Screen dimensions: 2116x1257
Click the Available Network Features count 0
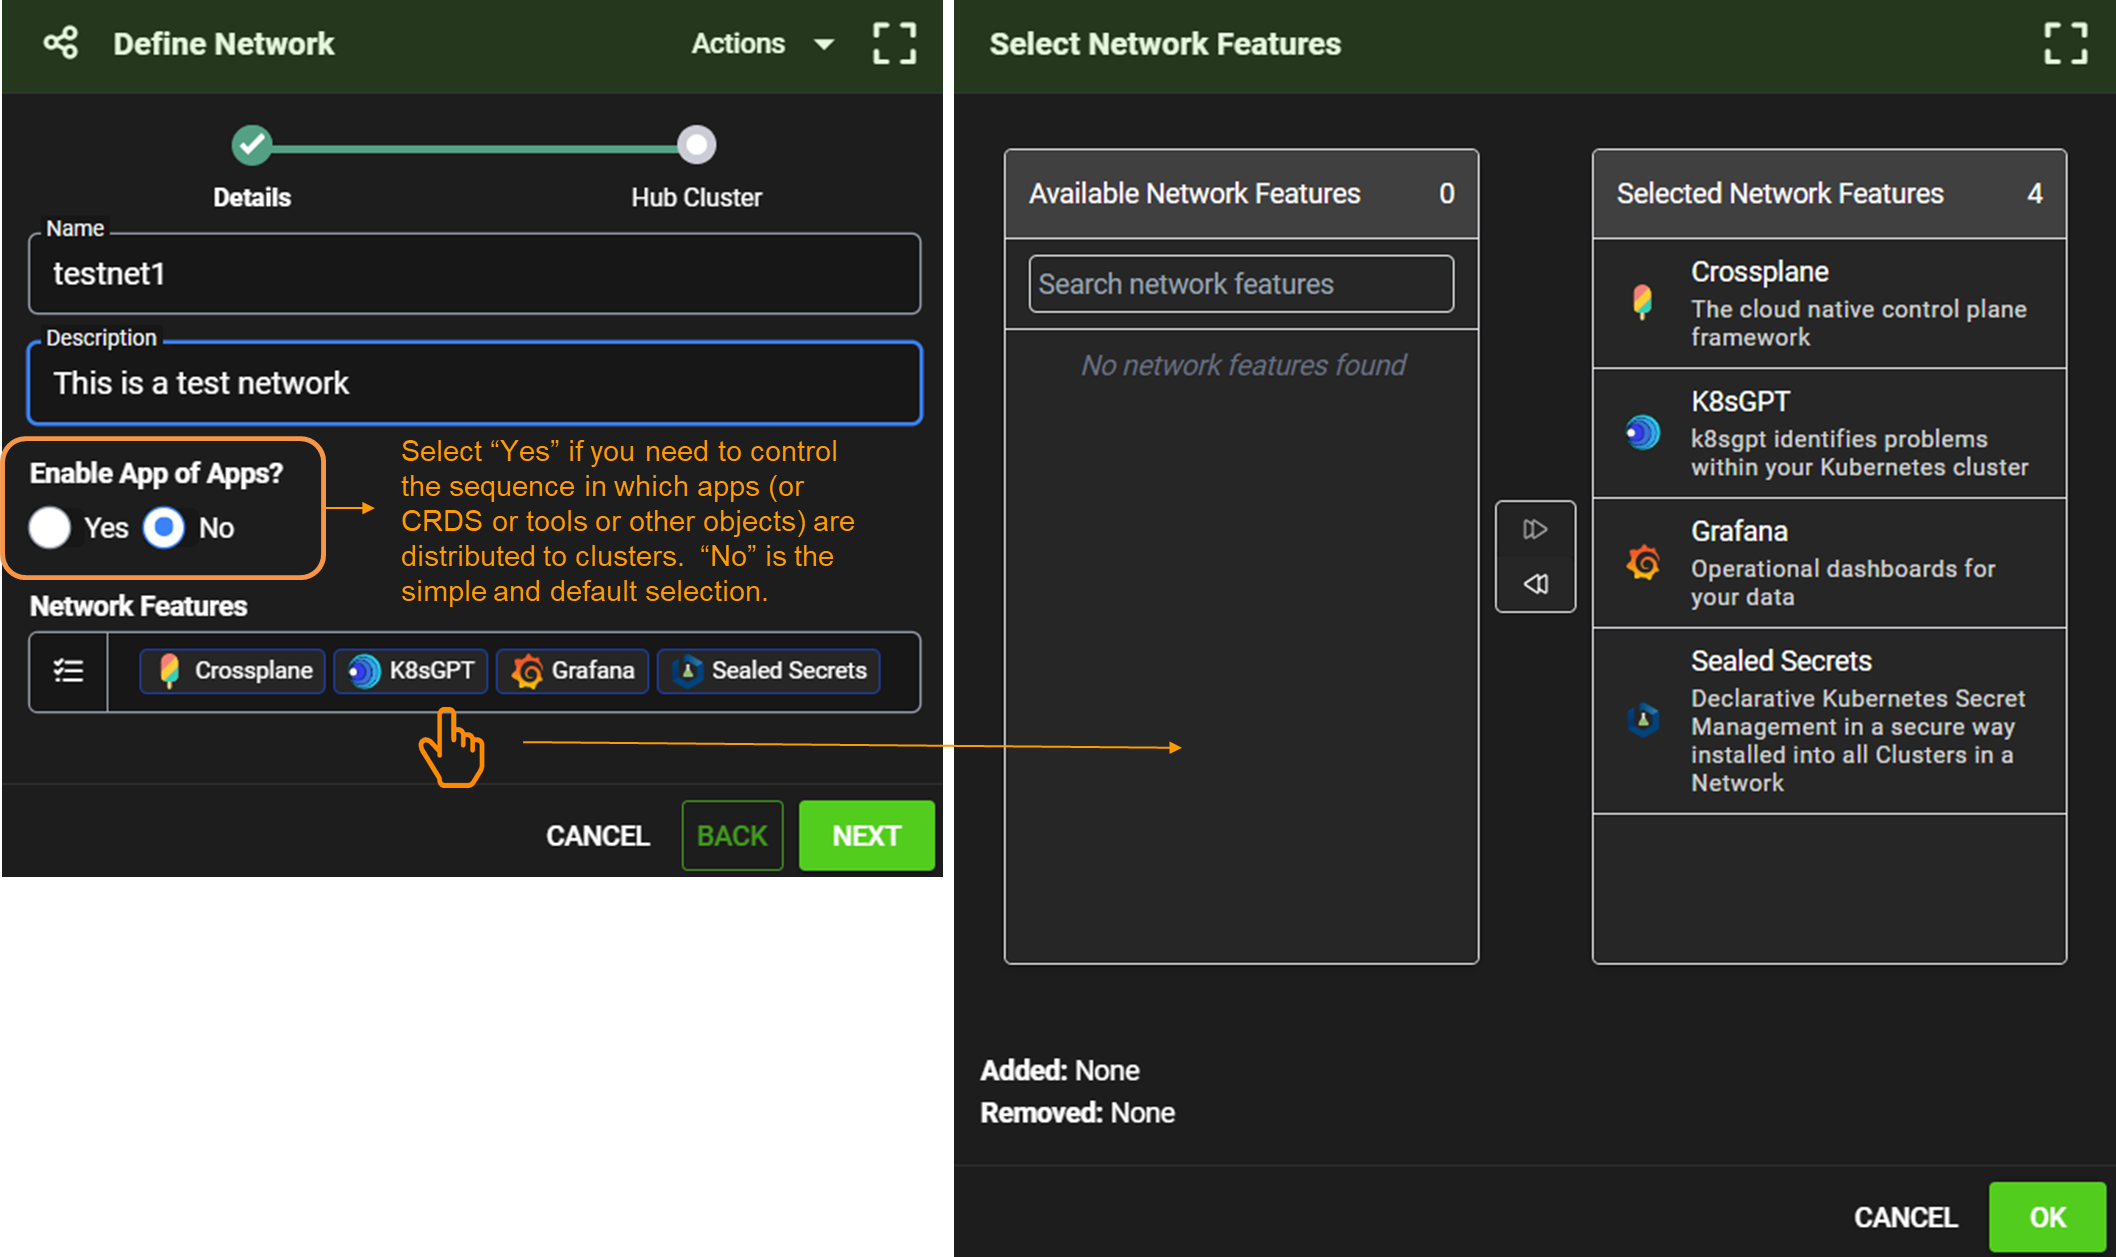(x=1446, y=194)
